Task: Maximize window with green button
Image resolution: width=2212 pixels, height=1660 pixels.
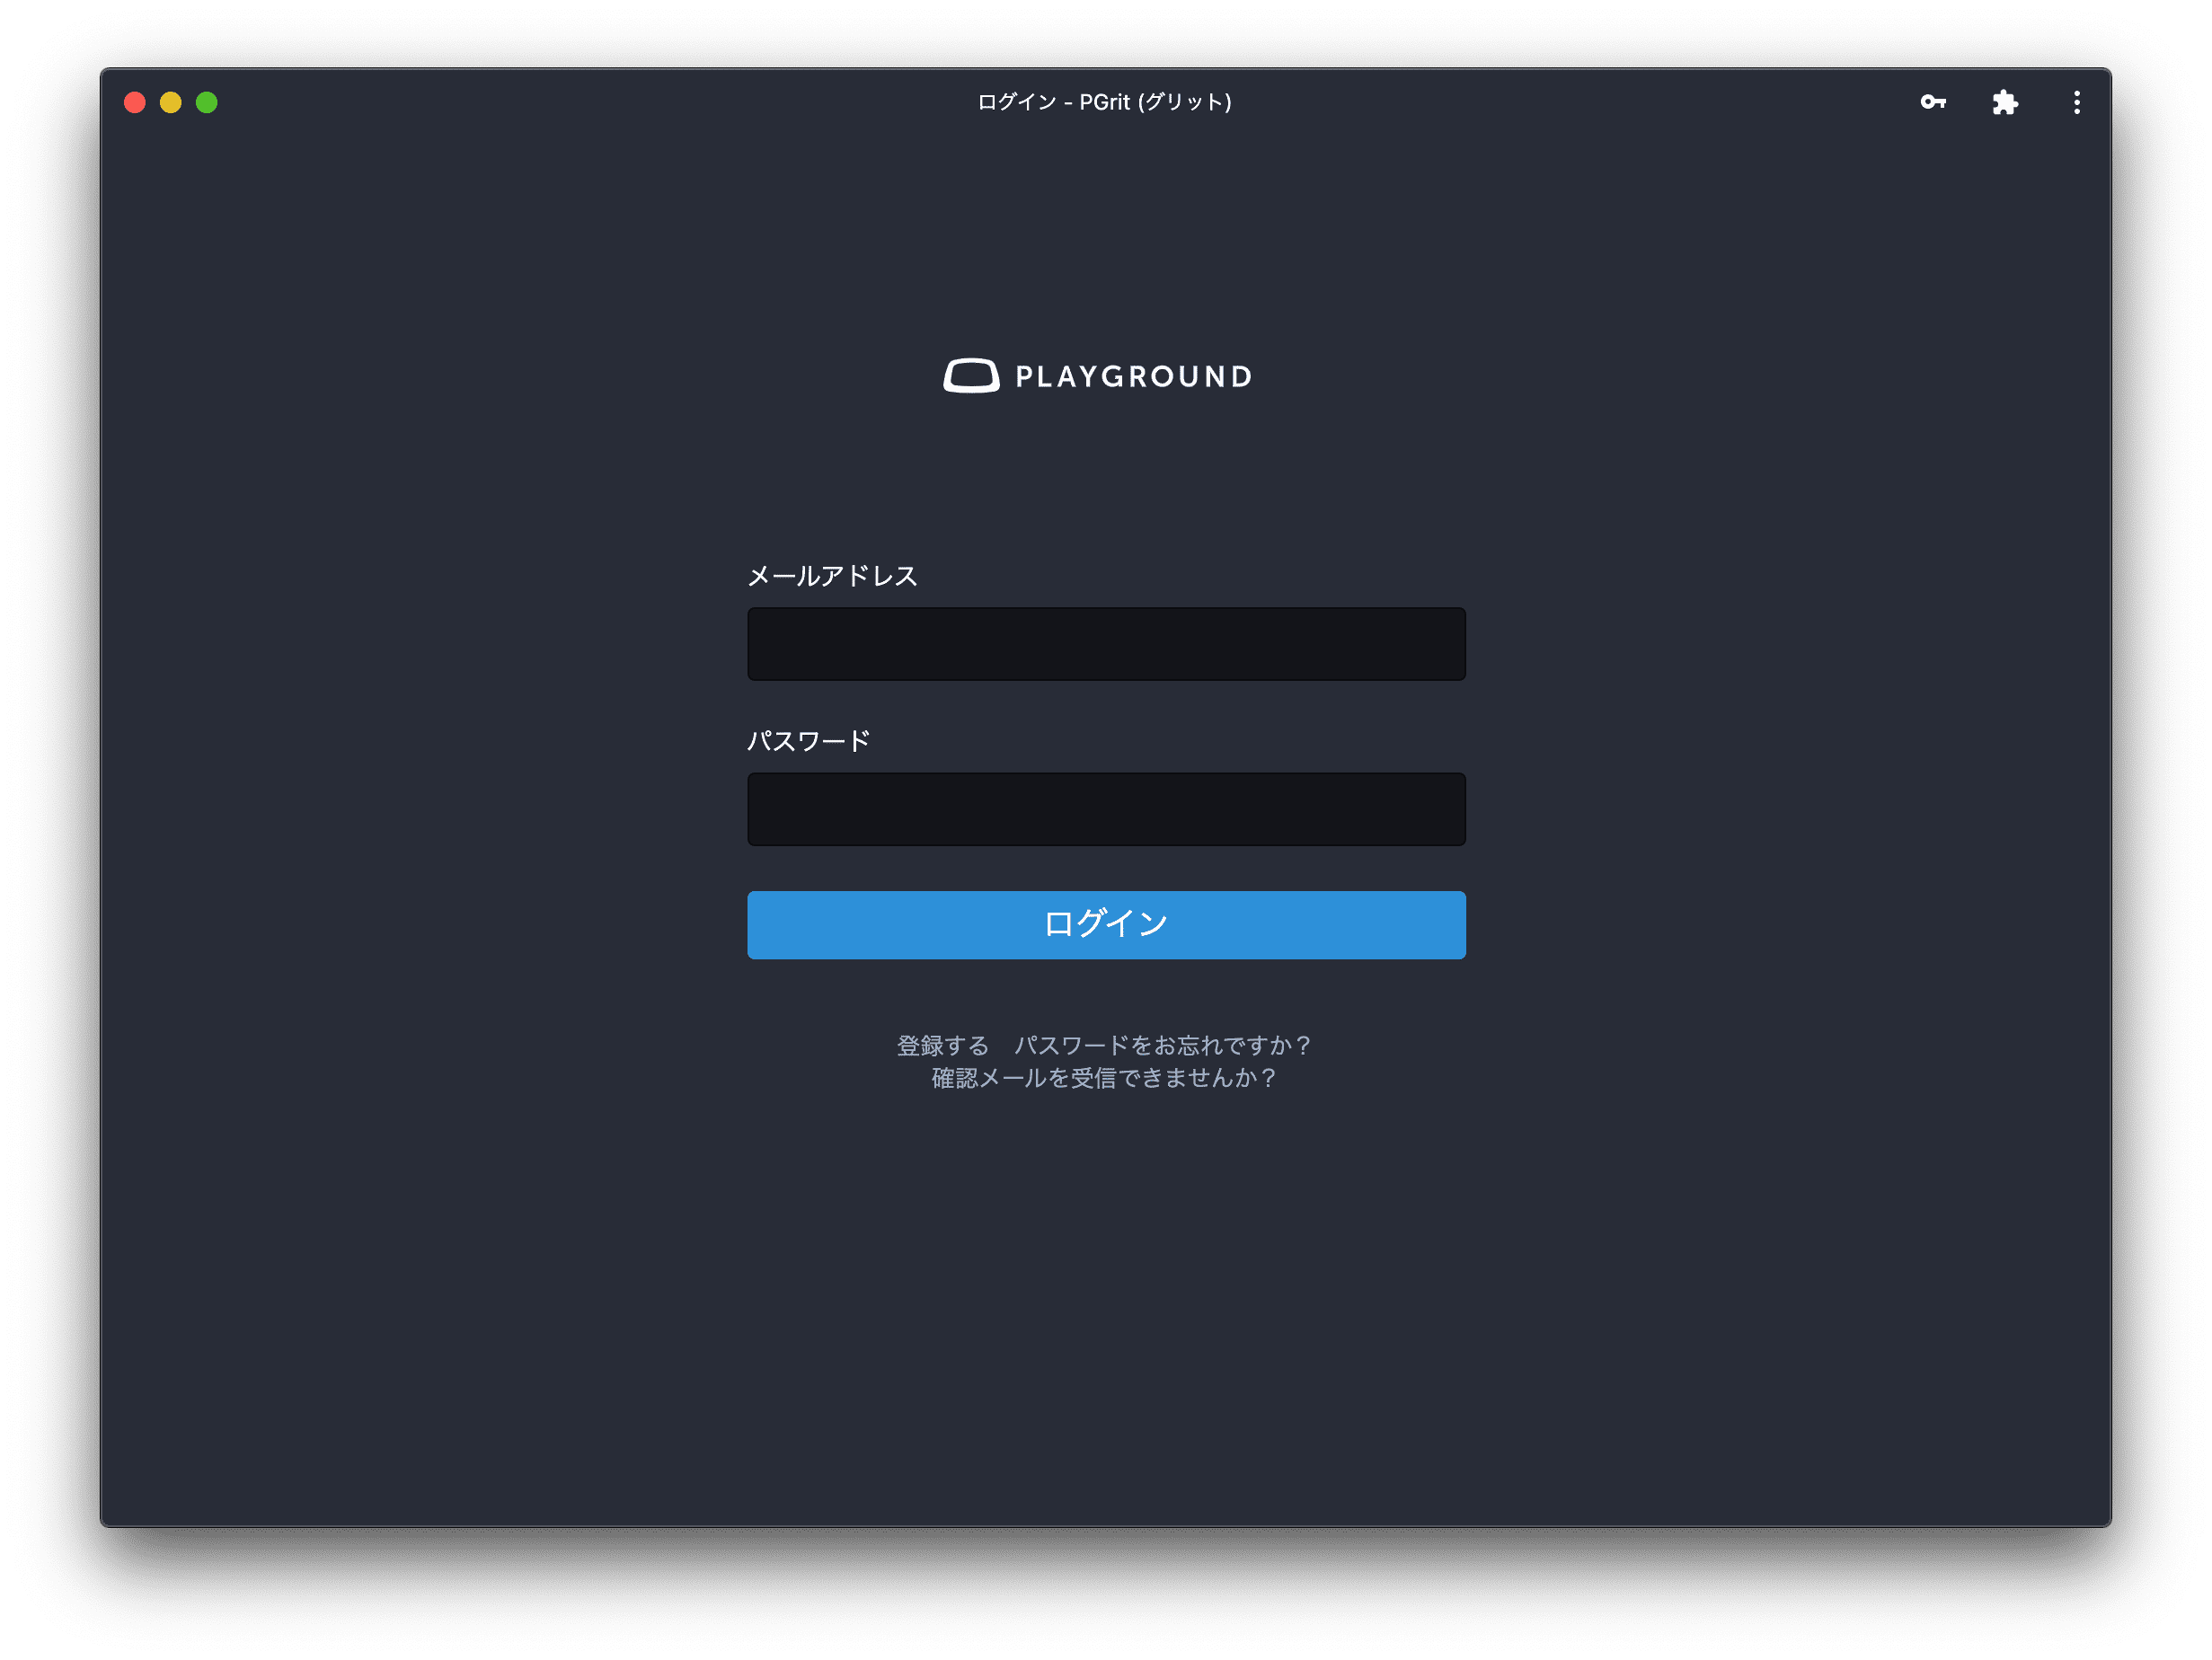Action: coord(207,102)
